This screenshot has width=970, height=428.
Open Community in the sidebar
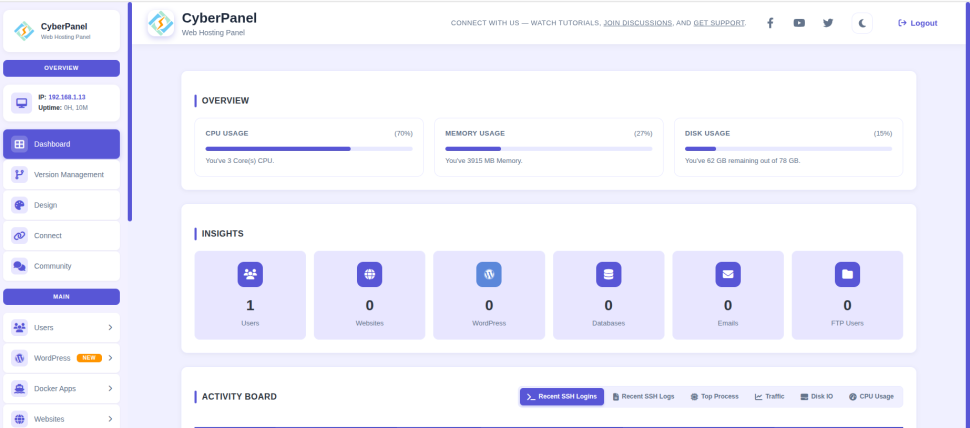tap(61, 266)
